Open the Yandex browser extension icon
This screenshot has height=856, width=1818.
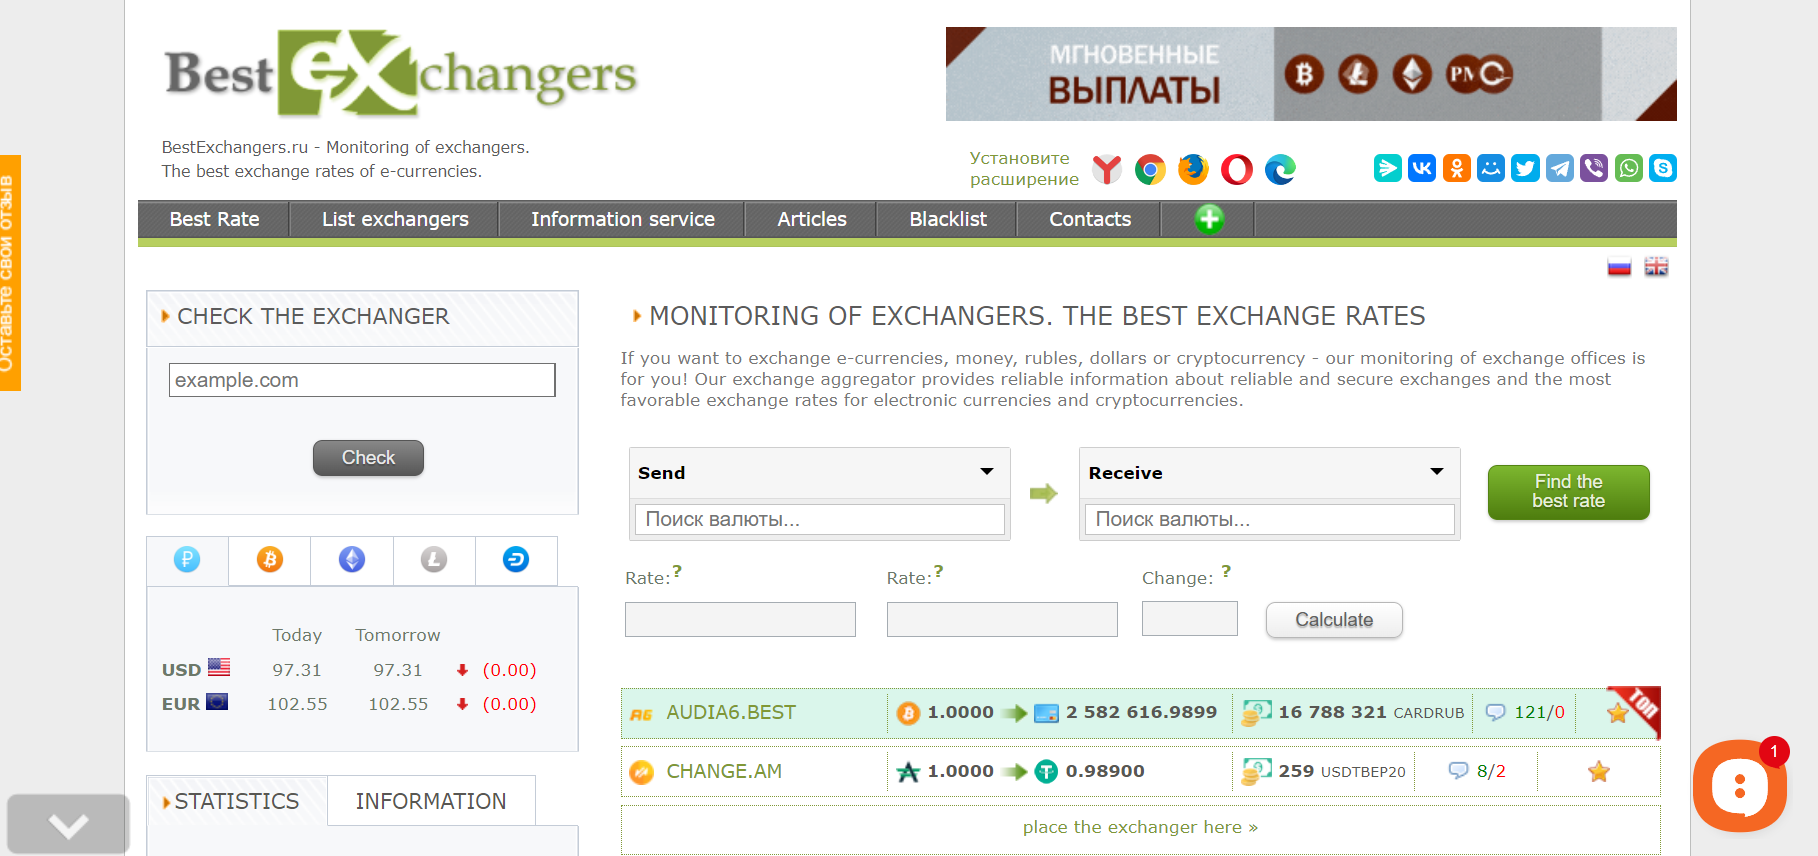coord(1106,170)
